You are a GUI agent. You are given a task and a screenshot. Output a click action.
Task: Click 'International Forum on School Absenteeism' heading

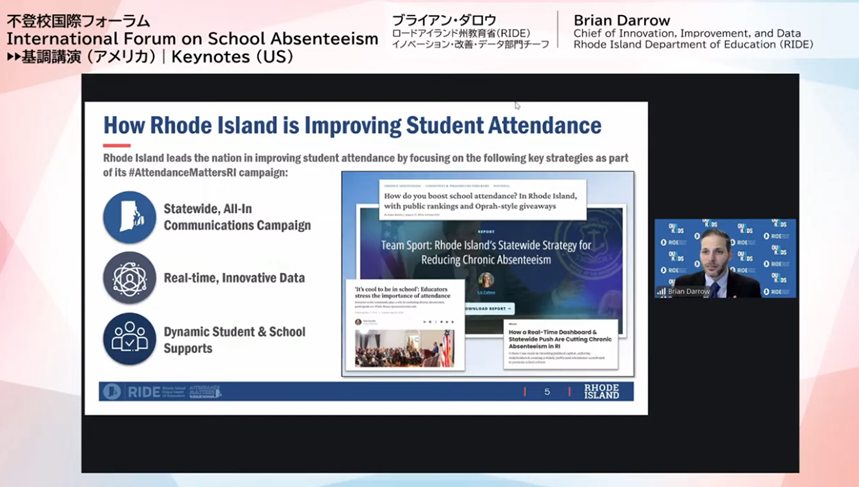(x=192, y=39)
